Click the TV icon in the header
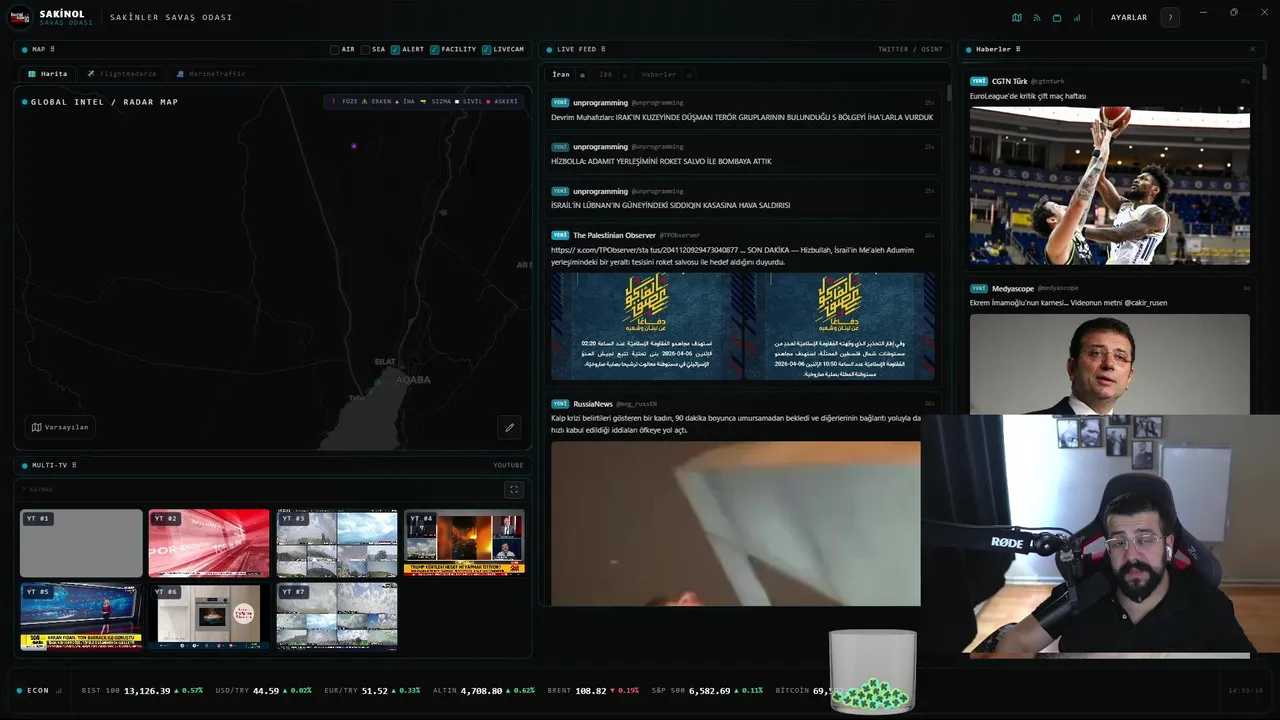The width and height of the screenshot is (1280, 720). tap(1057, 17)
